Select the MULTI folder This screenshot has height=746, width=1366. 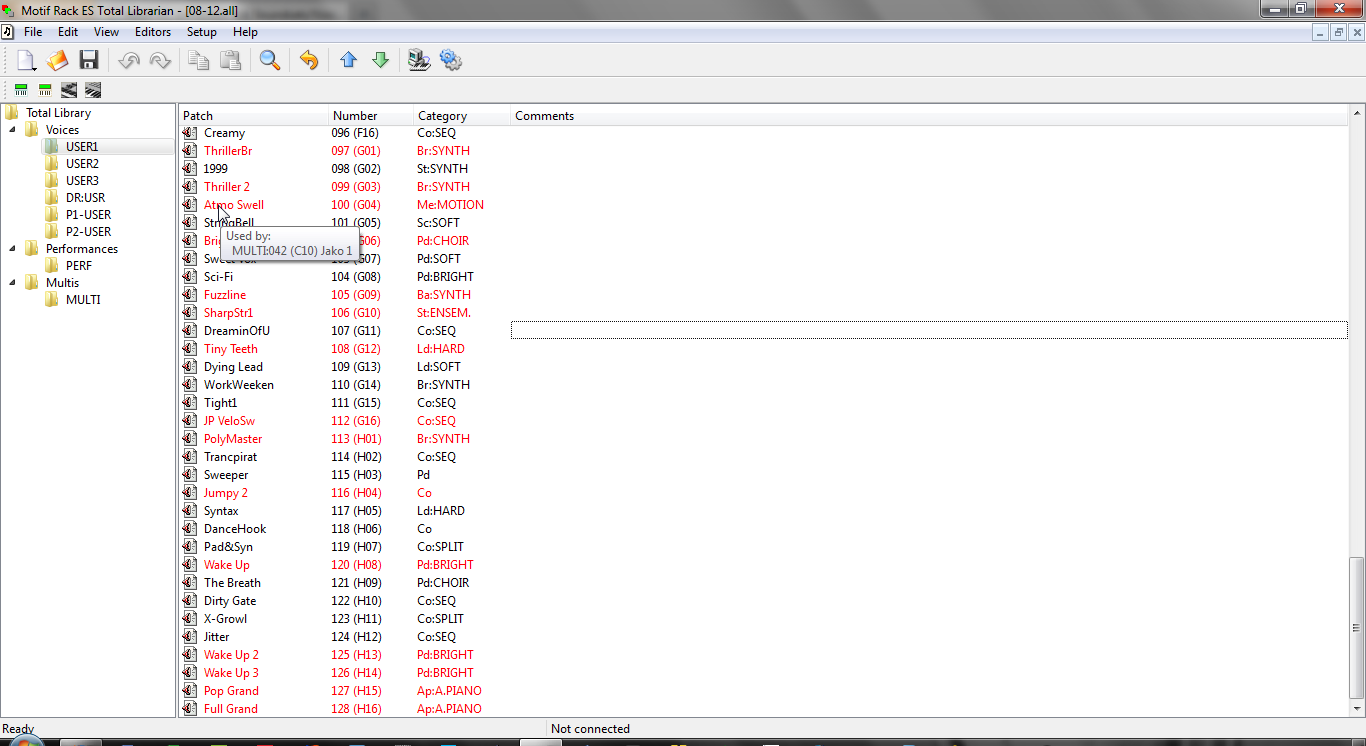83,300
